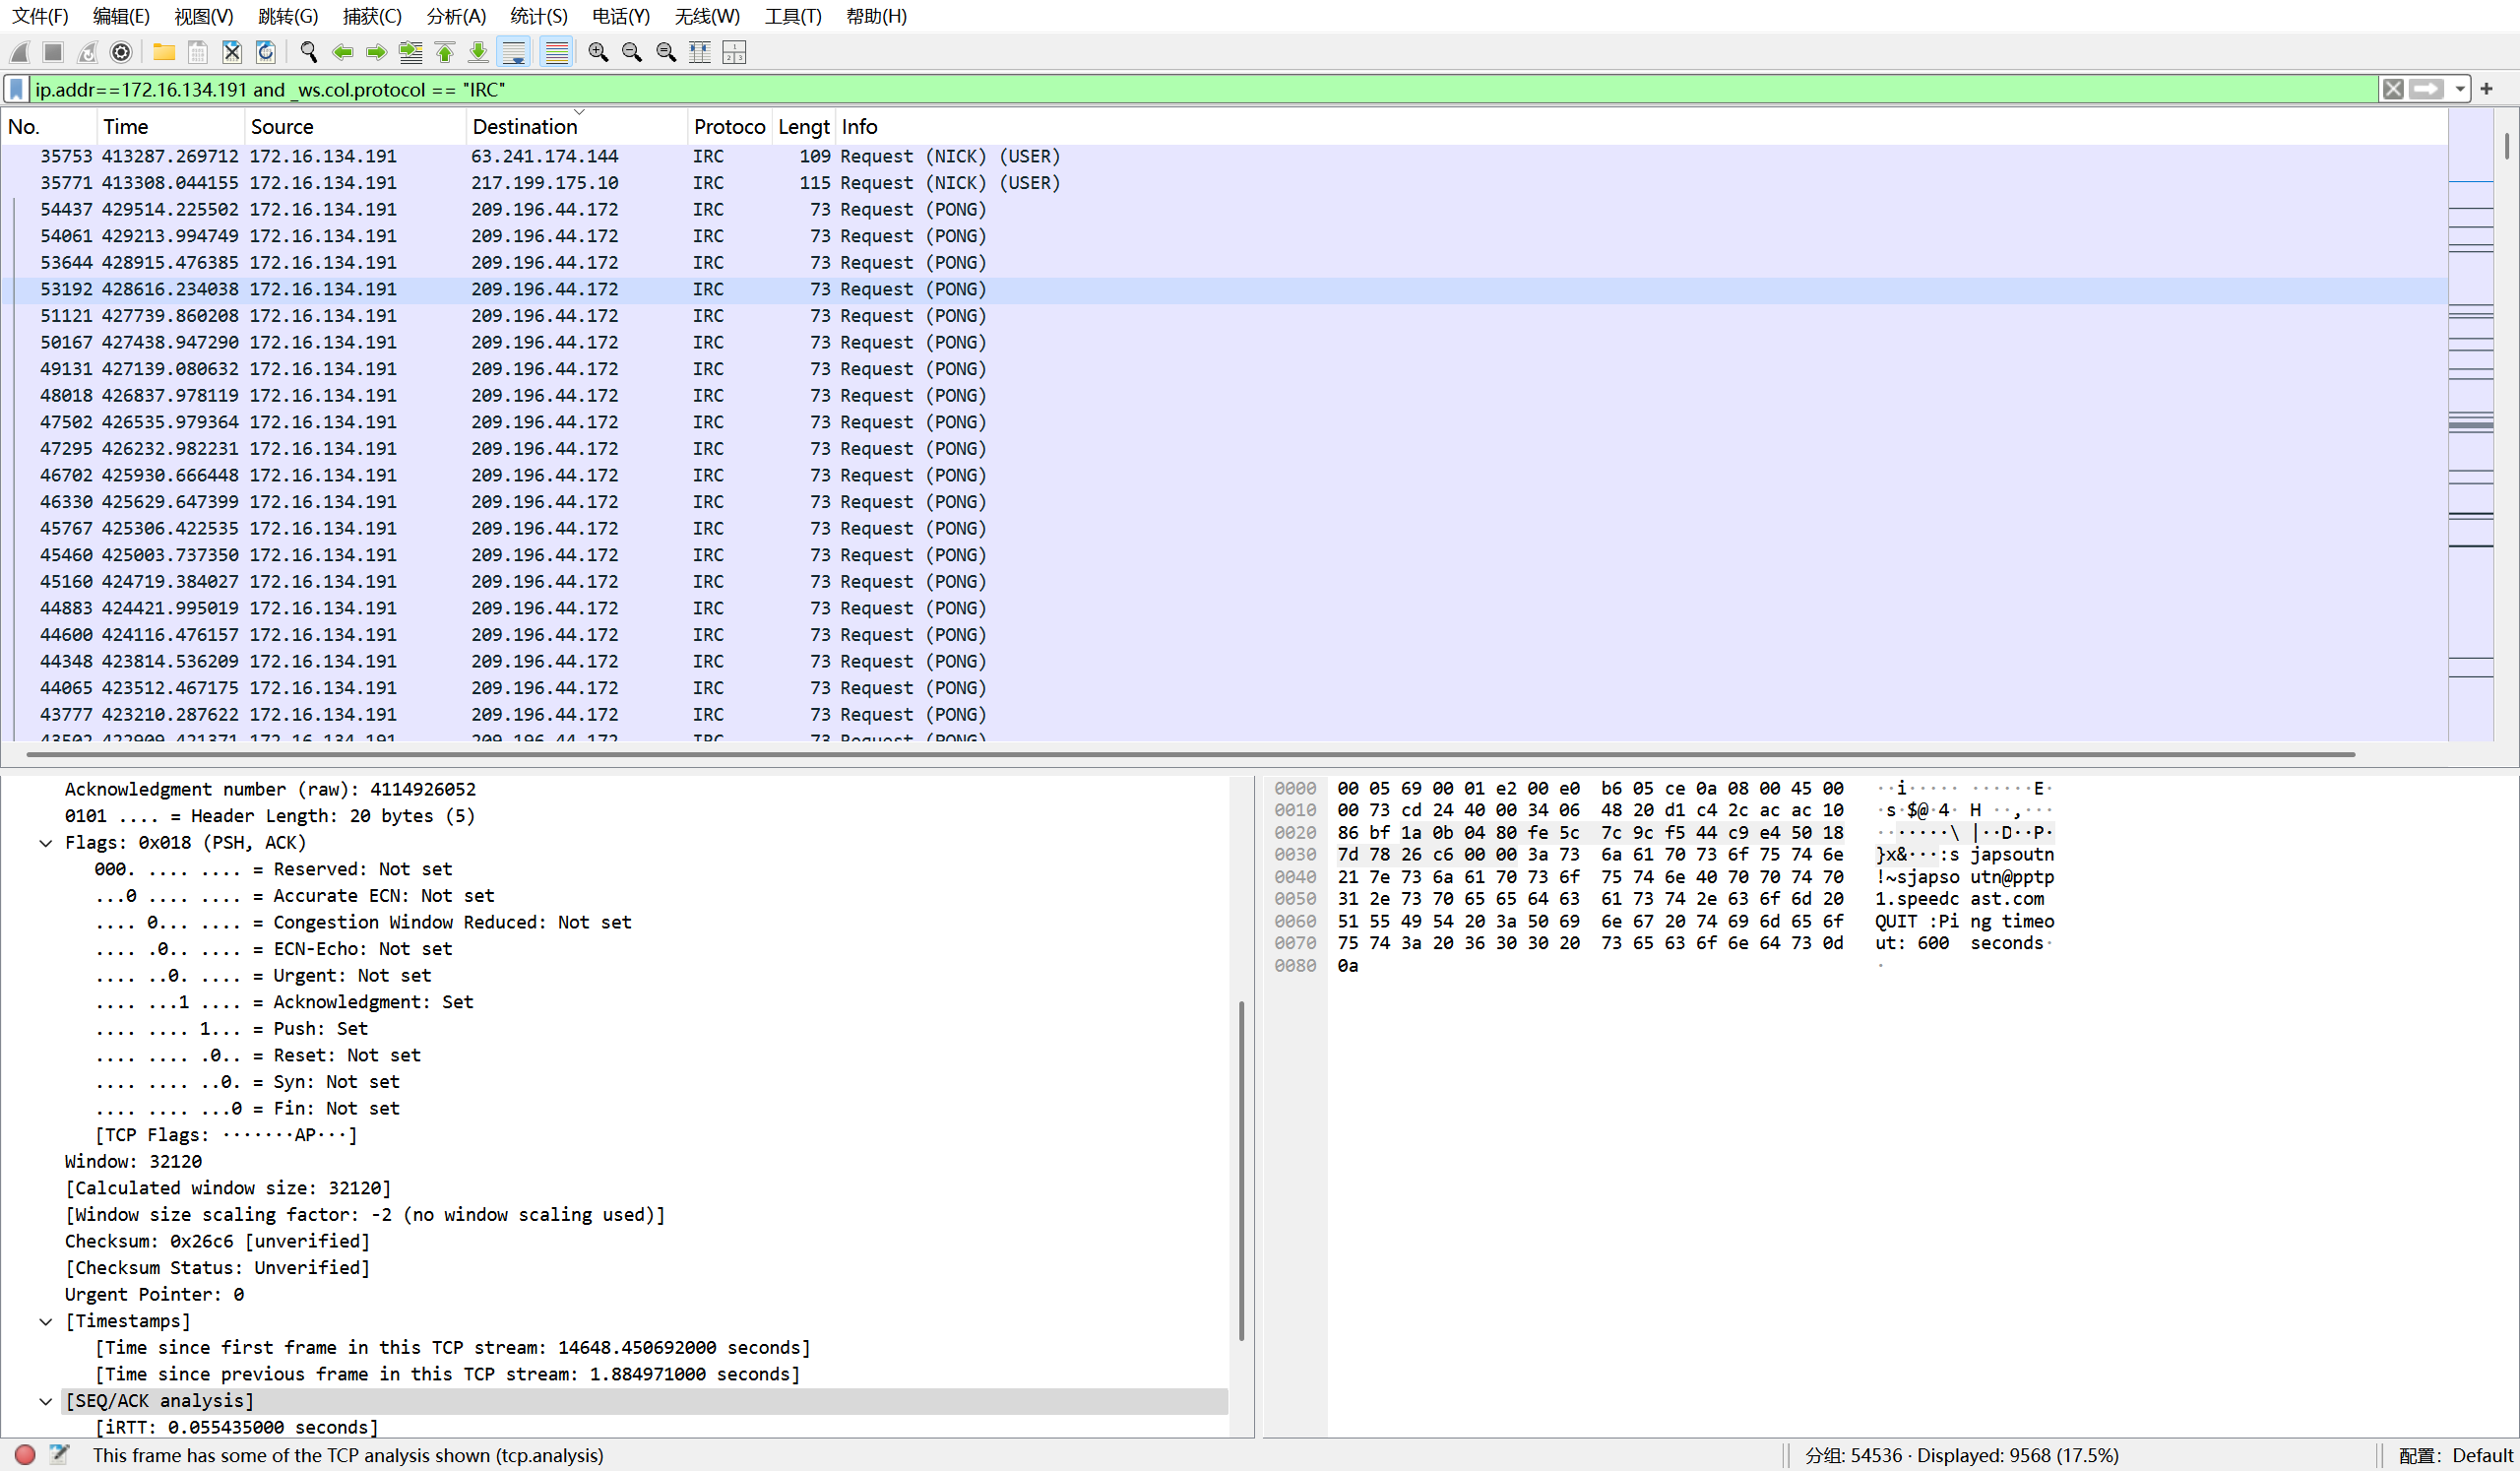Click inside the display filter text field
Screen dimensions: 2520x1471
point(1200,90)
